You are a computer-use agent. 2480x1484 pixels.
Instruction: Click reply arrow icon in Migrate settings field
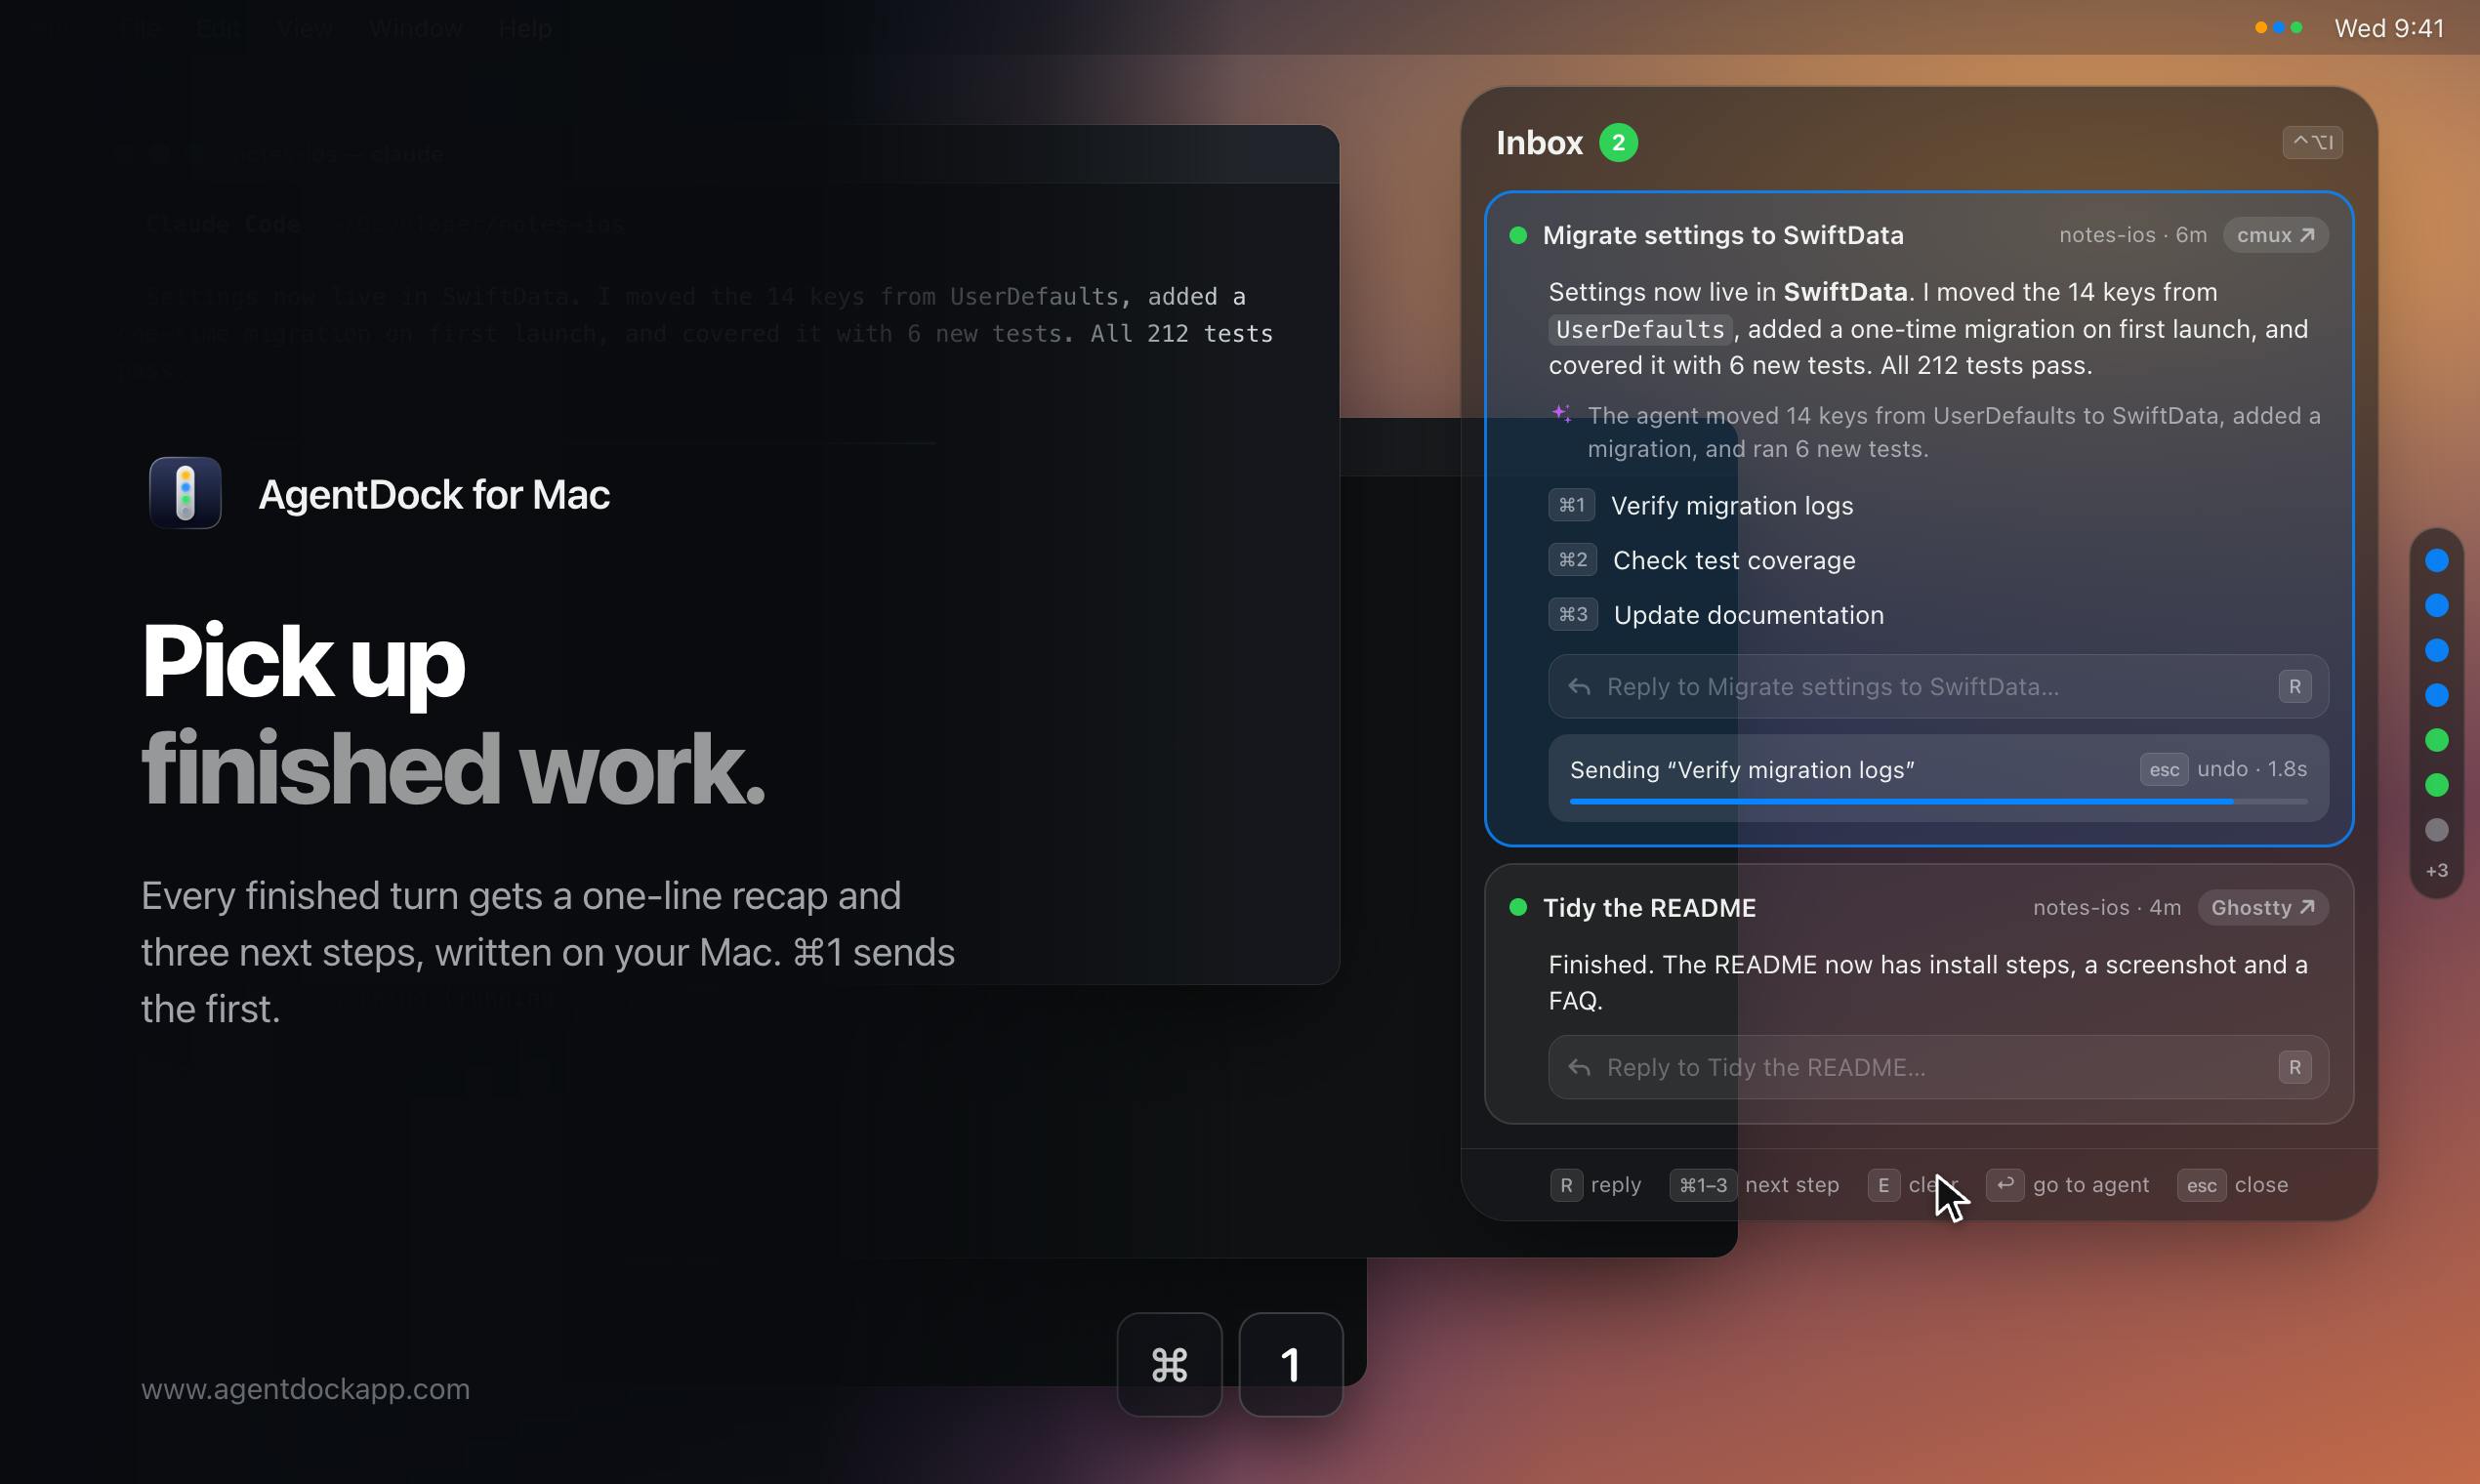click(x=1579, y=686)
